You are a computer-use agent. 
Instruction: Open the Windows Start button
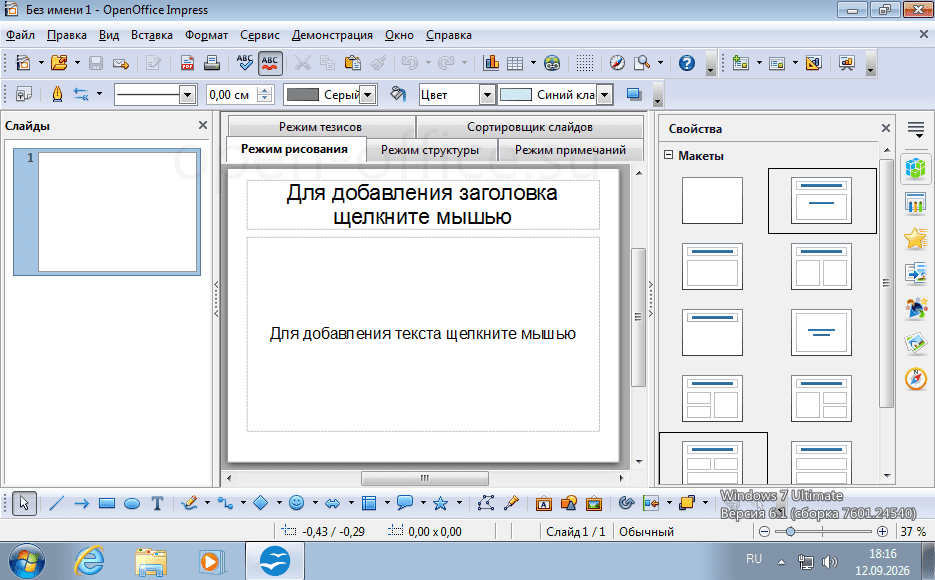27,562
